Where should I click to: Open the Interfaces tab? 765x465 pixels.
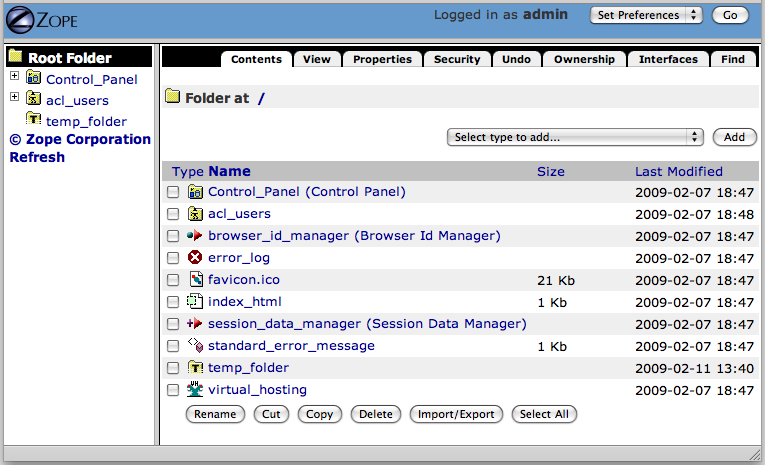(668, 59)
